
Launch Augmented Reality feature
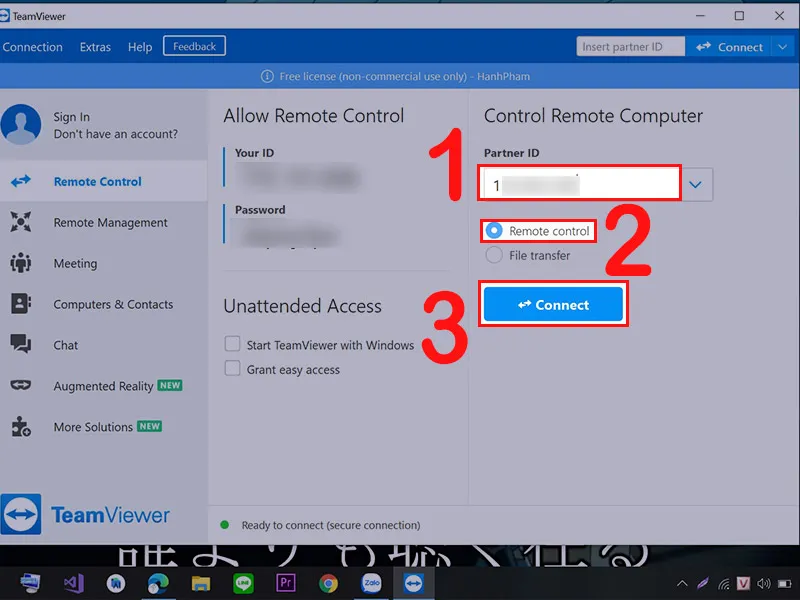[x=105, y=386]
